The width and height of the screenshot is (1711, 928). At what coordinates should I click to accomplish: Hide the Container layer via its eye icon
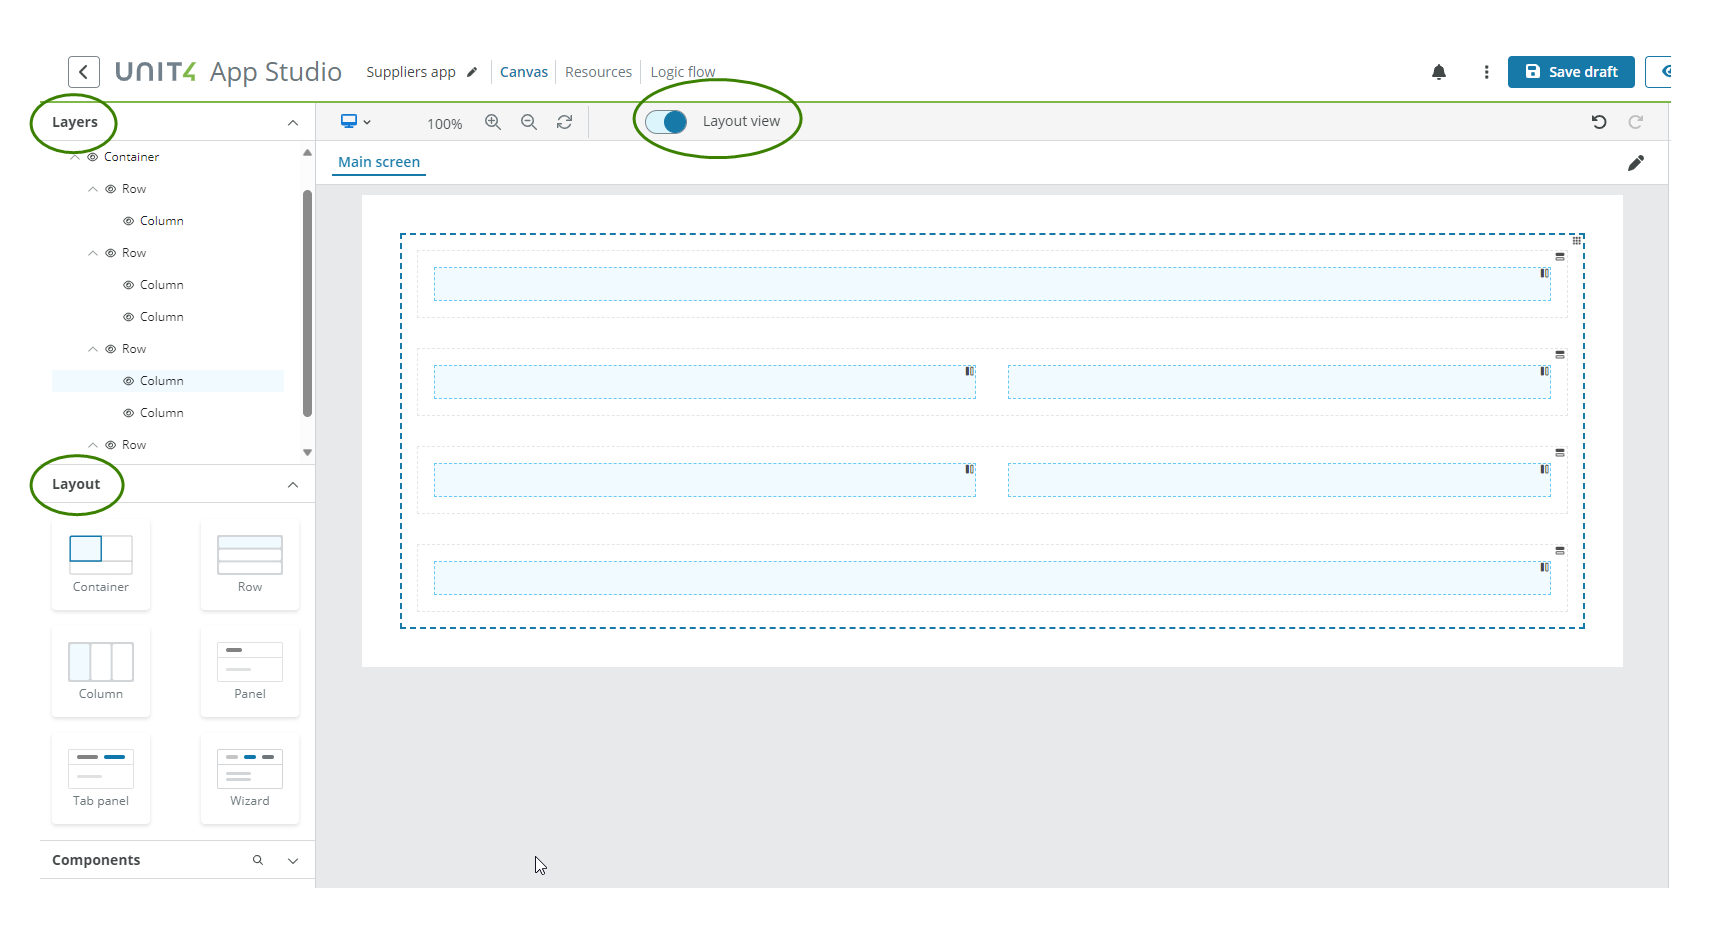pos(90,156)
